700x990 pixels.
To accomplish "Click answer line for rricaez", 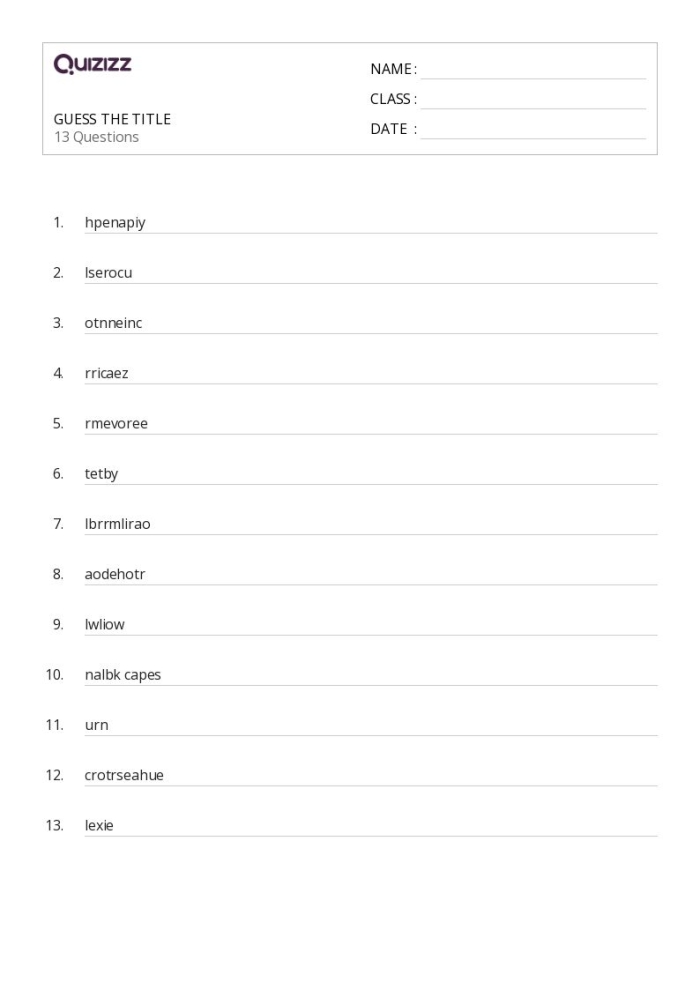I will (371, 383).
